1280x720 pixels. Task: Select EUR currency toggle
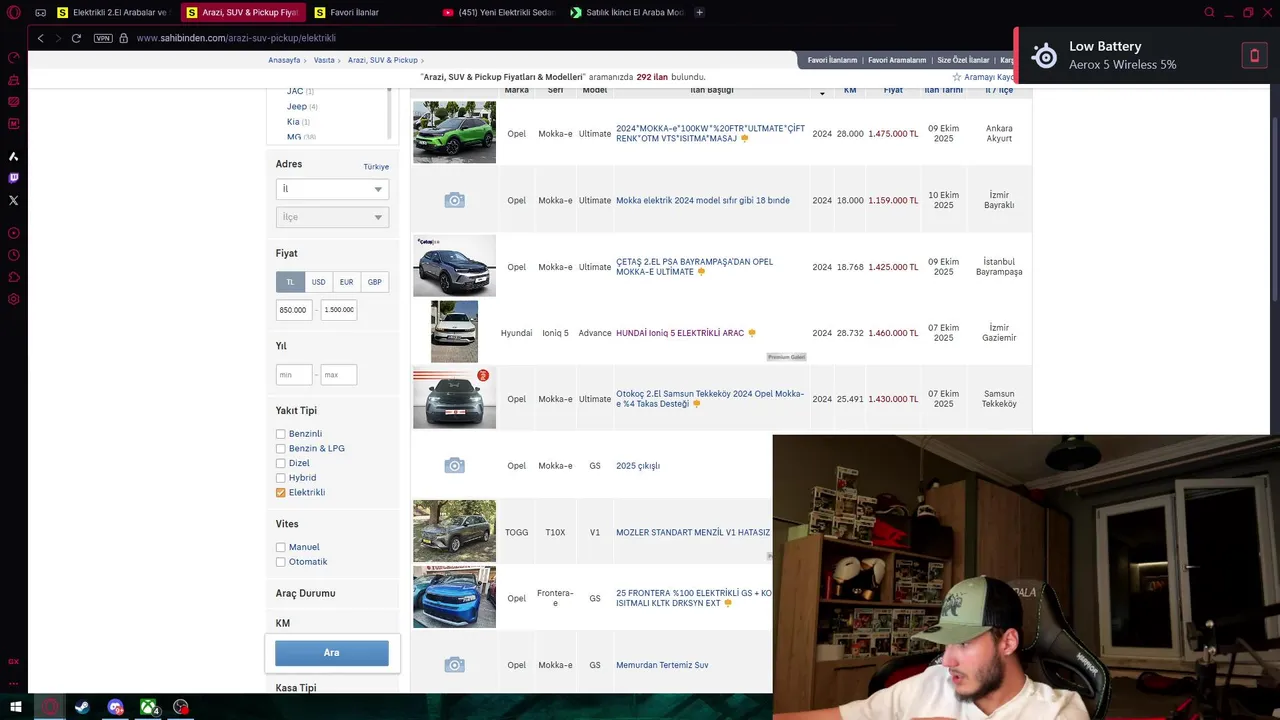pos(346,282)
